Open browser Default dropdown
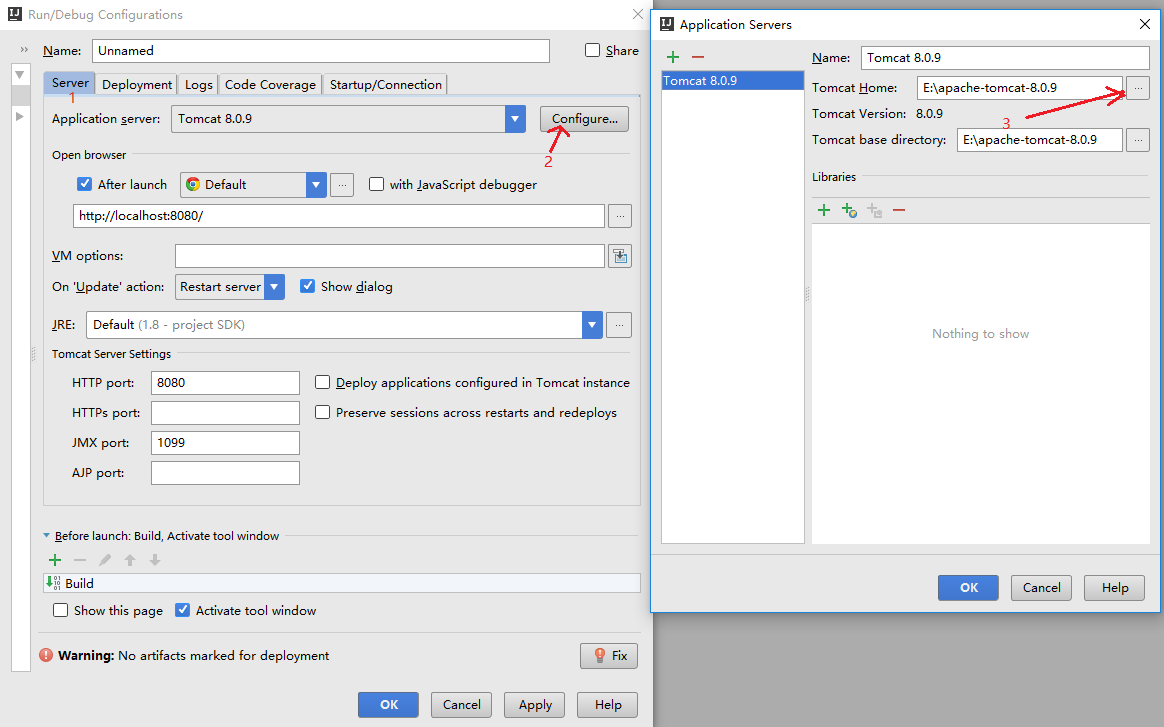 pos(316,185)
